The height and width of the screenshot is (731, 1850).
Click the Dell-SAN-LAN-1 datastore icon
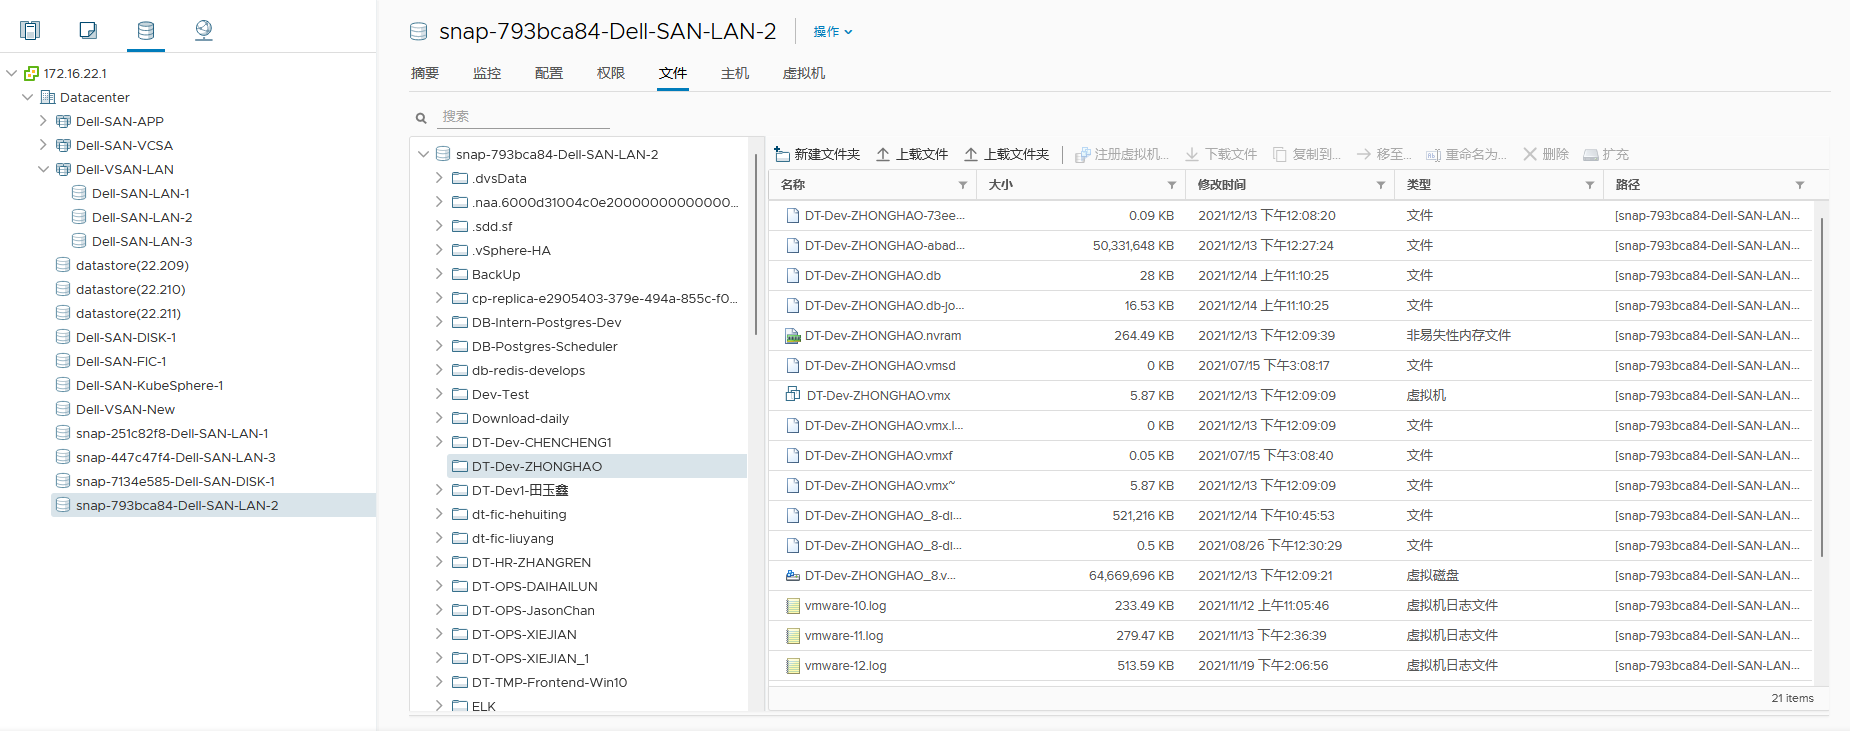pyautogui.click(x=79, y=193)
